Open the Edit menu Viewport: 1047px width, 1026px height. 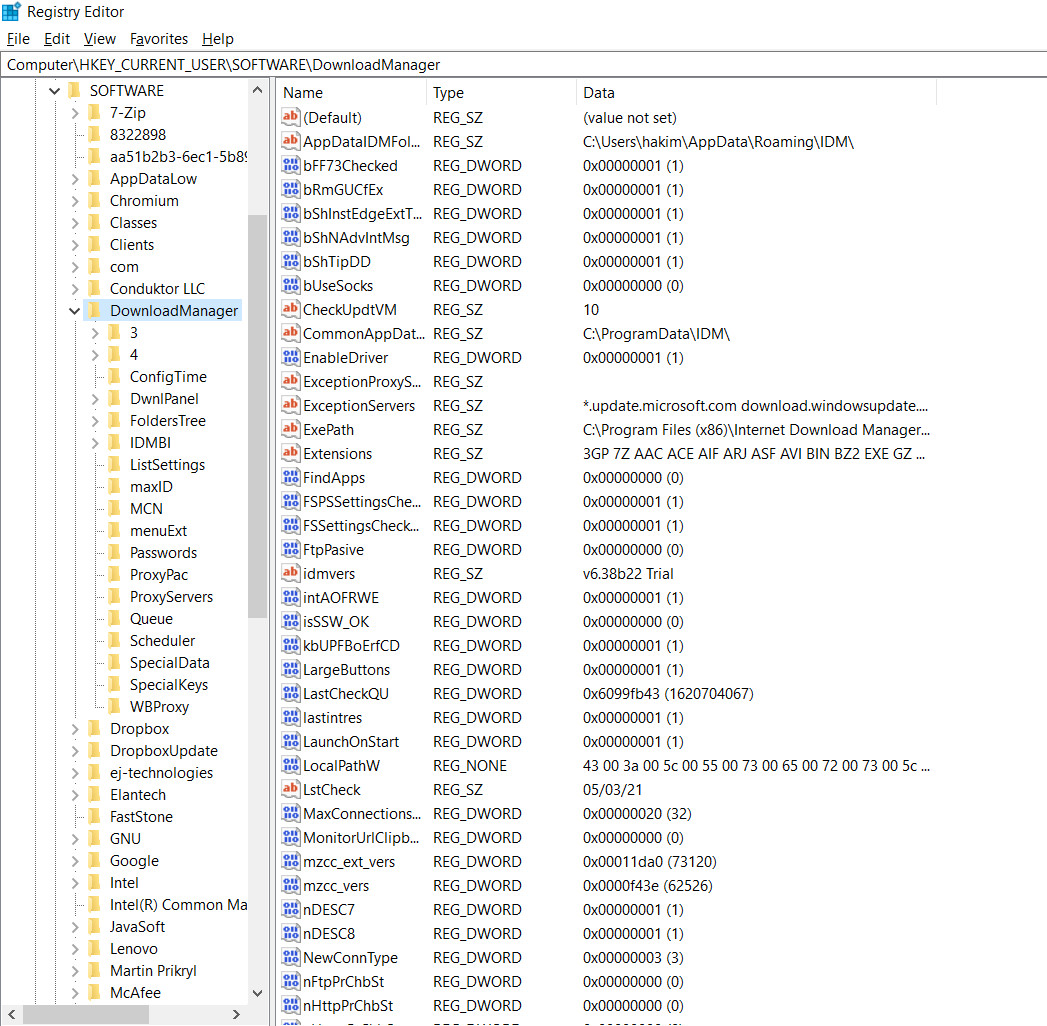click(x=57, y=39)
